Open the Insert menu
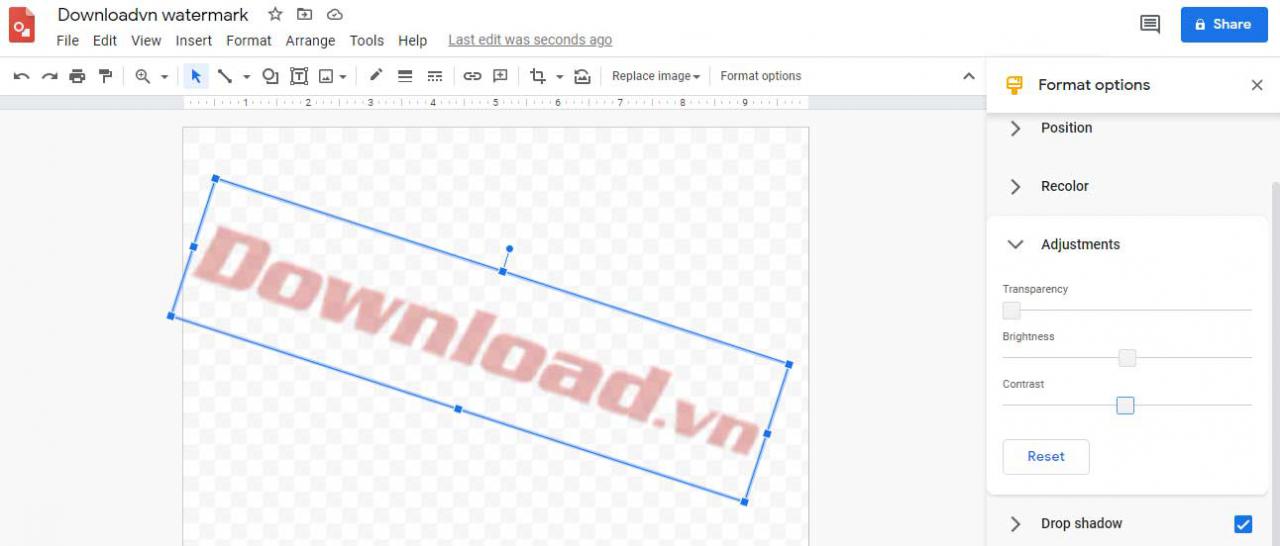This screenshot has width=1280, height=546. (194, 41)
